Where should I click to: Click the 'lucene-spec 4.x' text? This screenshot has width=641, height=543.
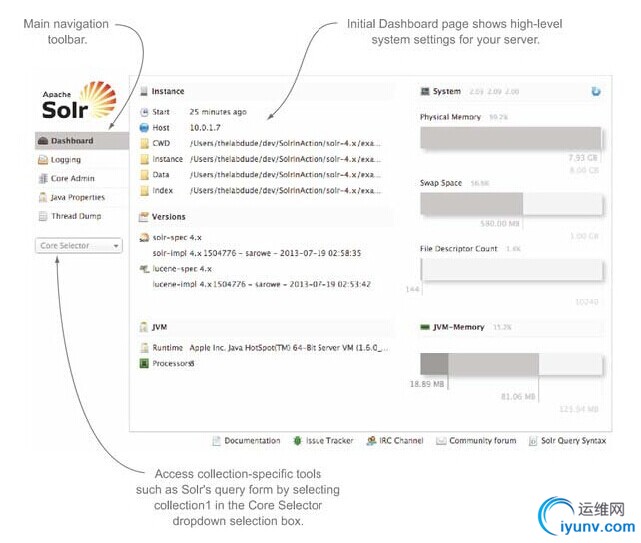coord(182,269)
